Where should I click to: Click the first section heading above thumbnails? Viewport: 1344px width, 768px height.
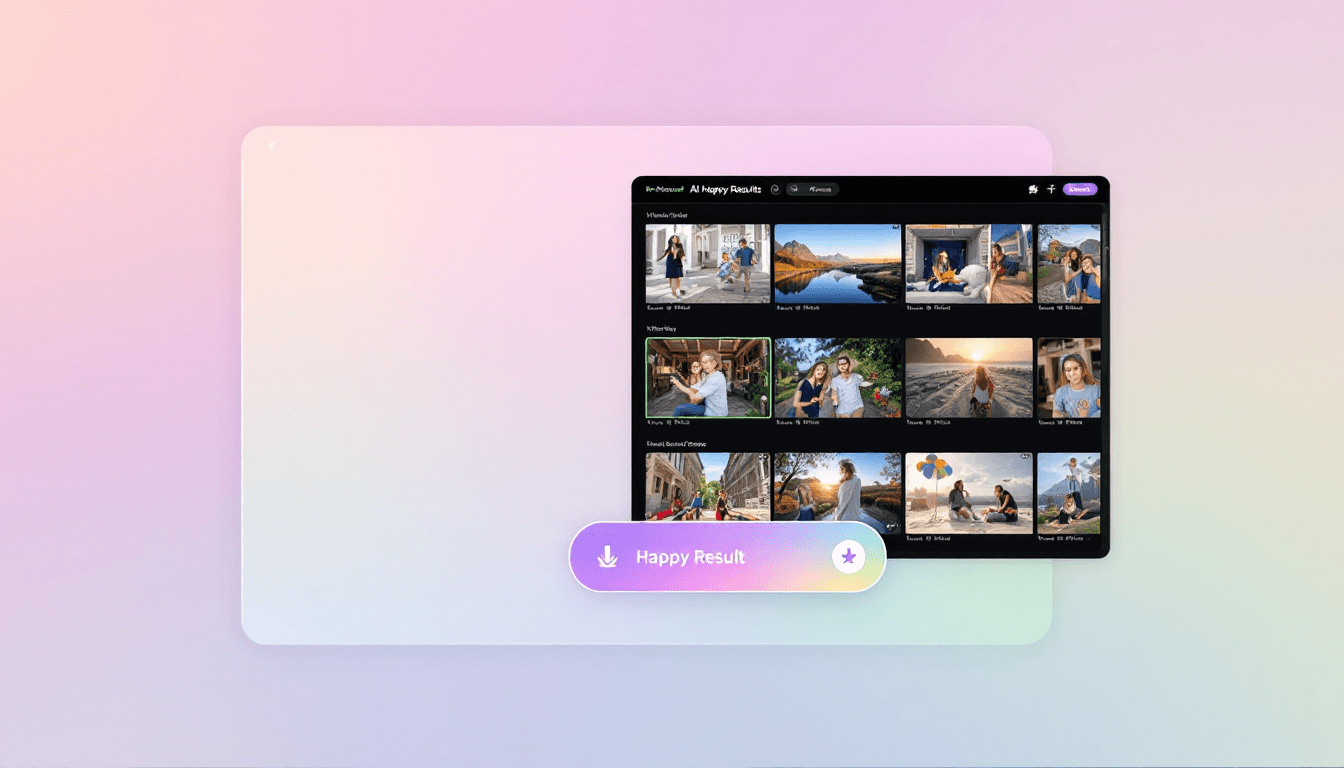pyautogui.click(x=667, y=215)
